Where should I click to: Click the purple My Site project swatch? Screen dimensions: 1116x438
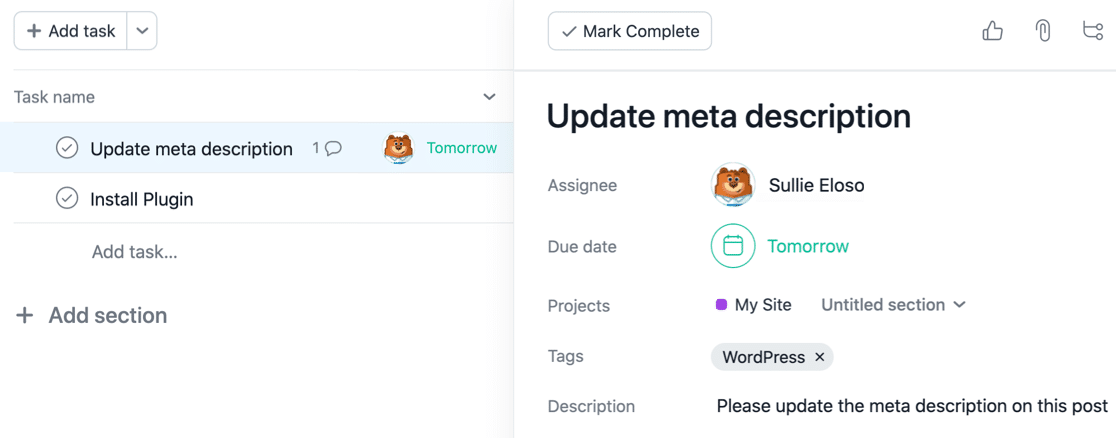click(x=721, y=305)
